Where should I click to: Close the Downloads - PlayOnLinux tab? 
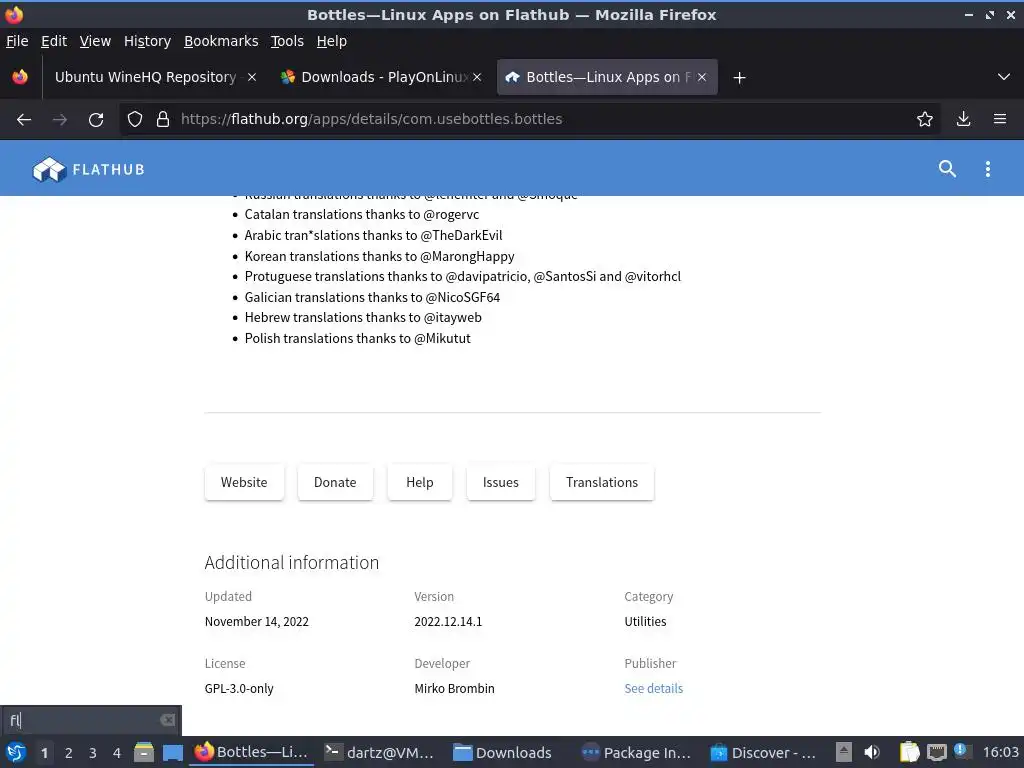click(x=477, y=77)
